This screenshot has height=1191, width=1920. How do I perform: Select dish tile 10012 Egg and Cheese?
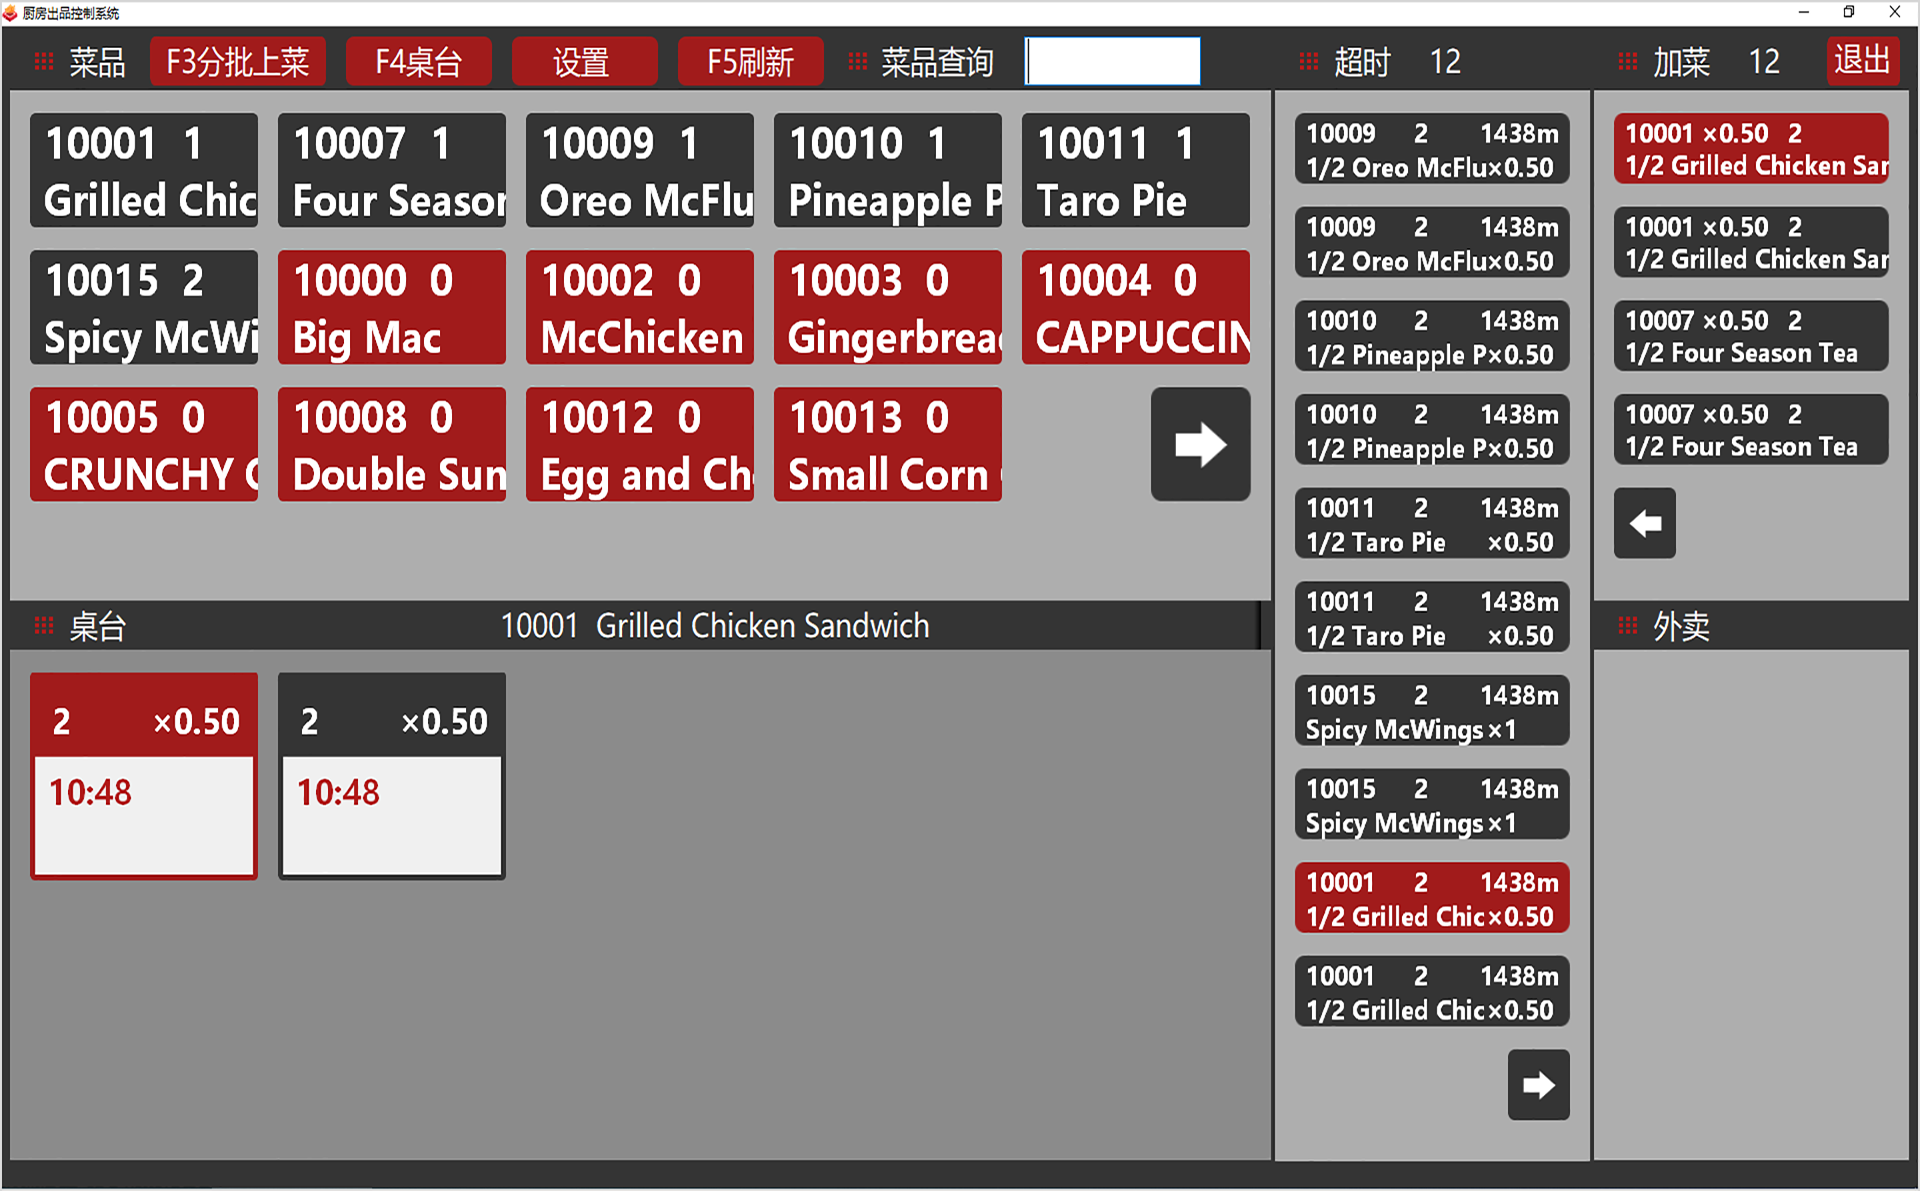coord(640,444)
